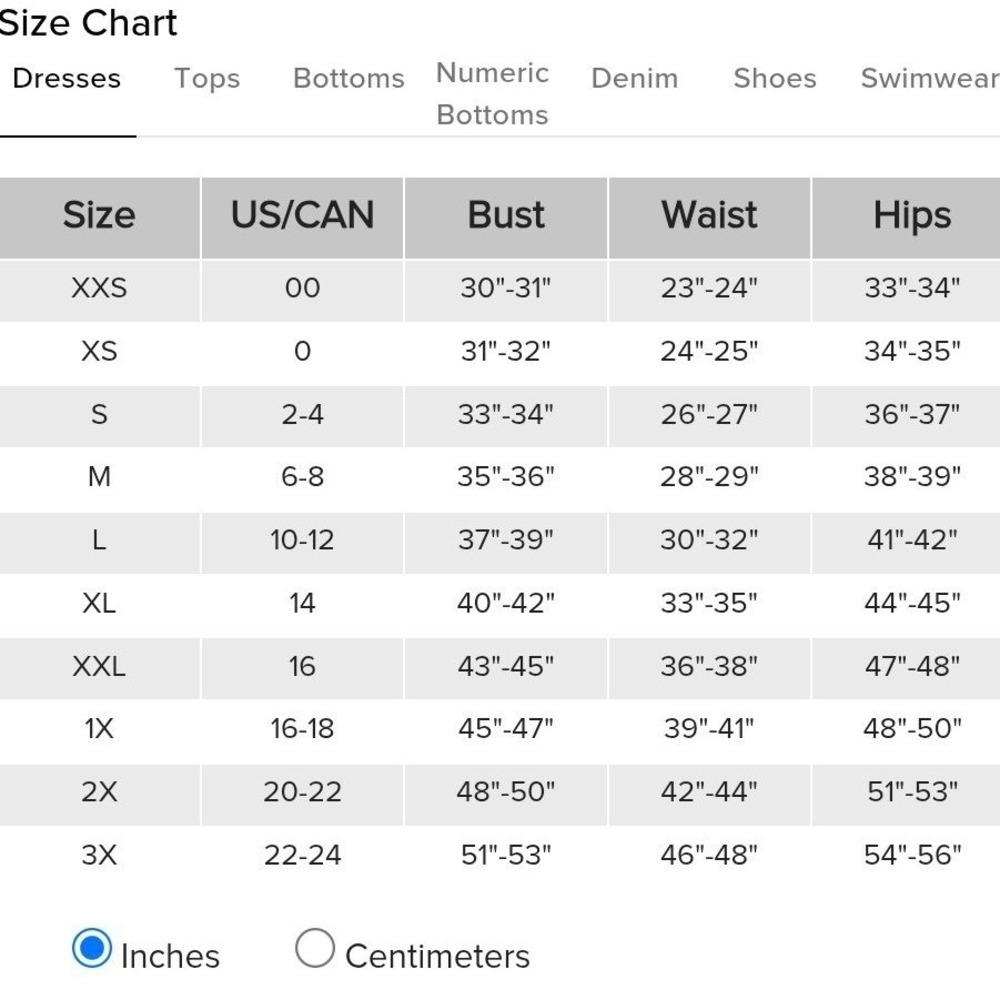Select the XXS size row label
The image size is (1000, 1000).
(x=99, y=288)
